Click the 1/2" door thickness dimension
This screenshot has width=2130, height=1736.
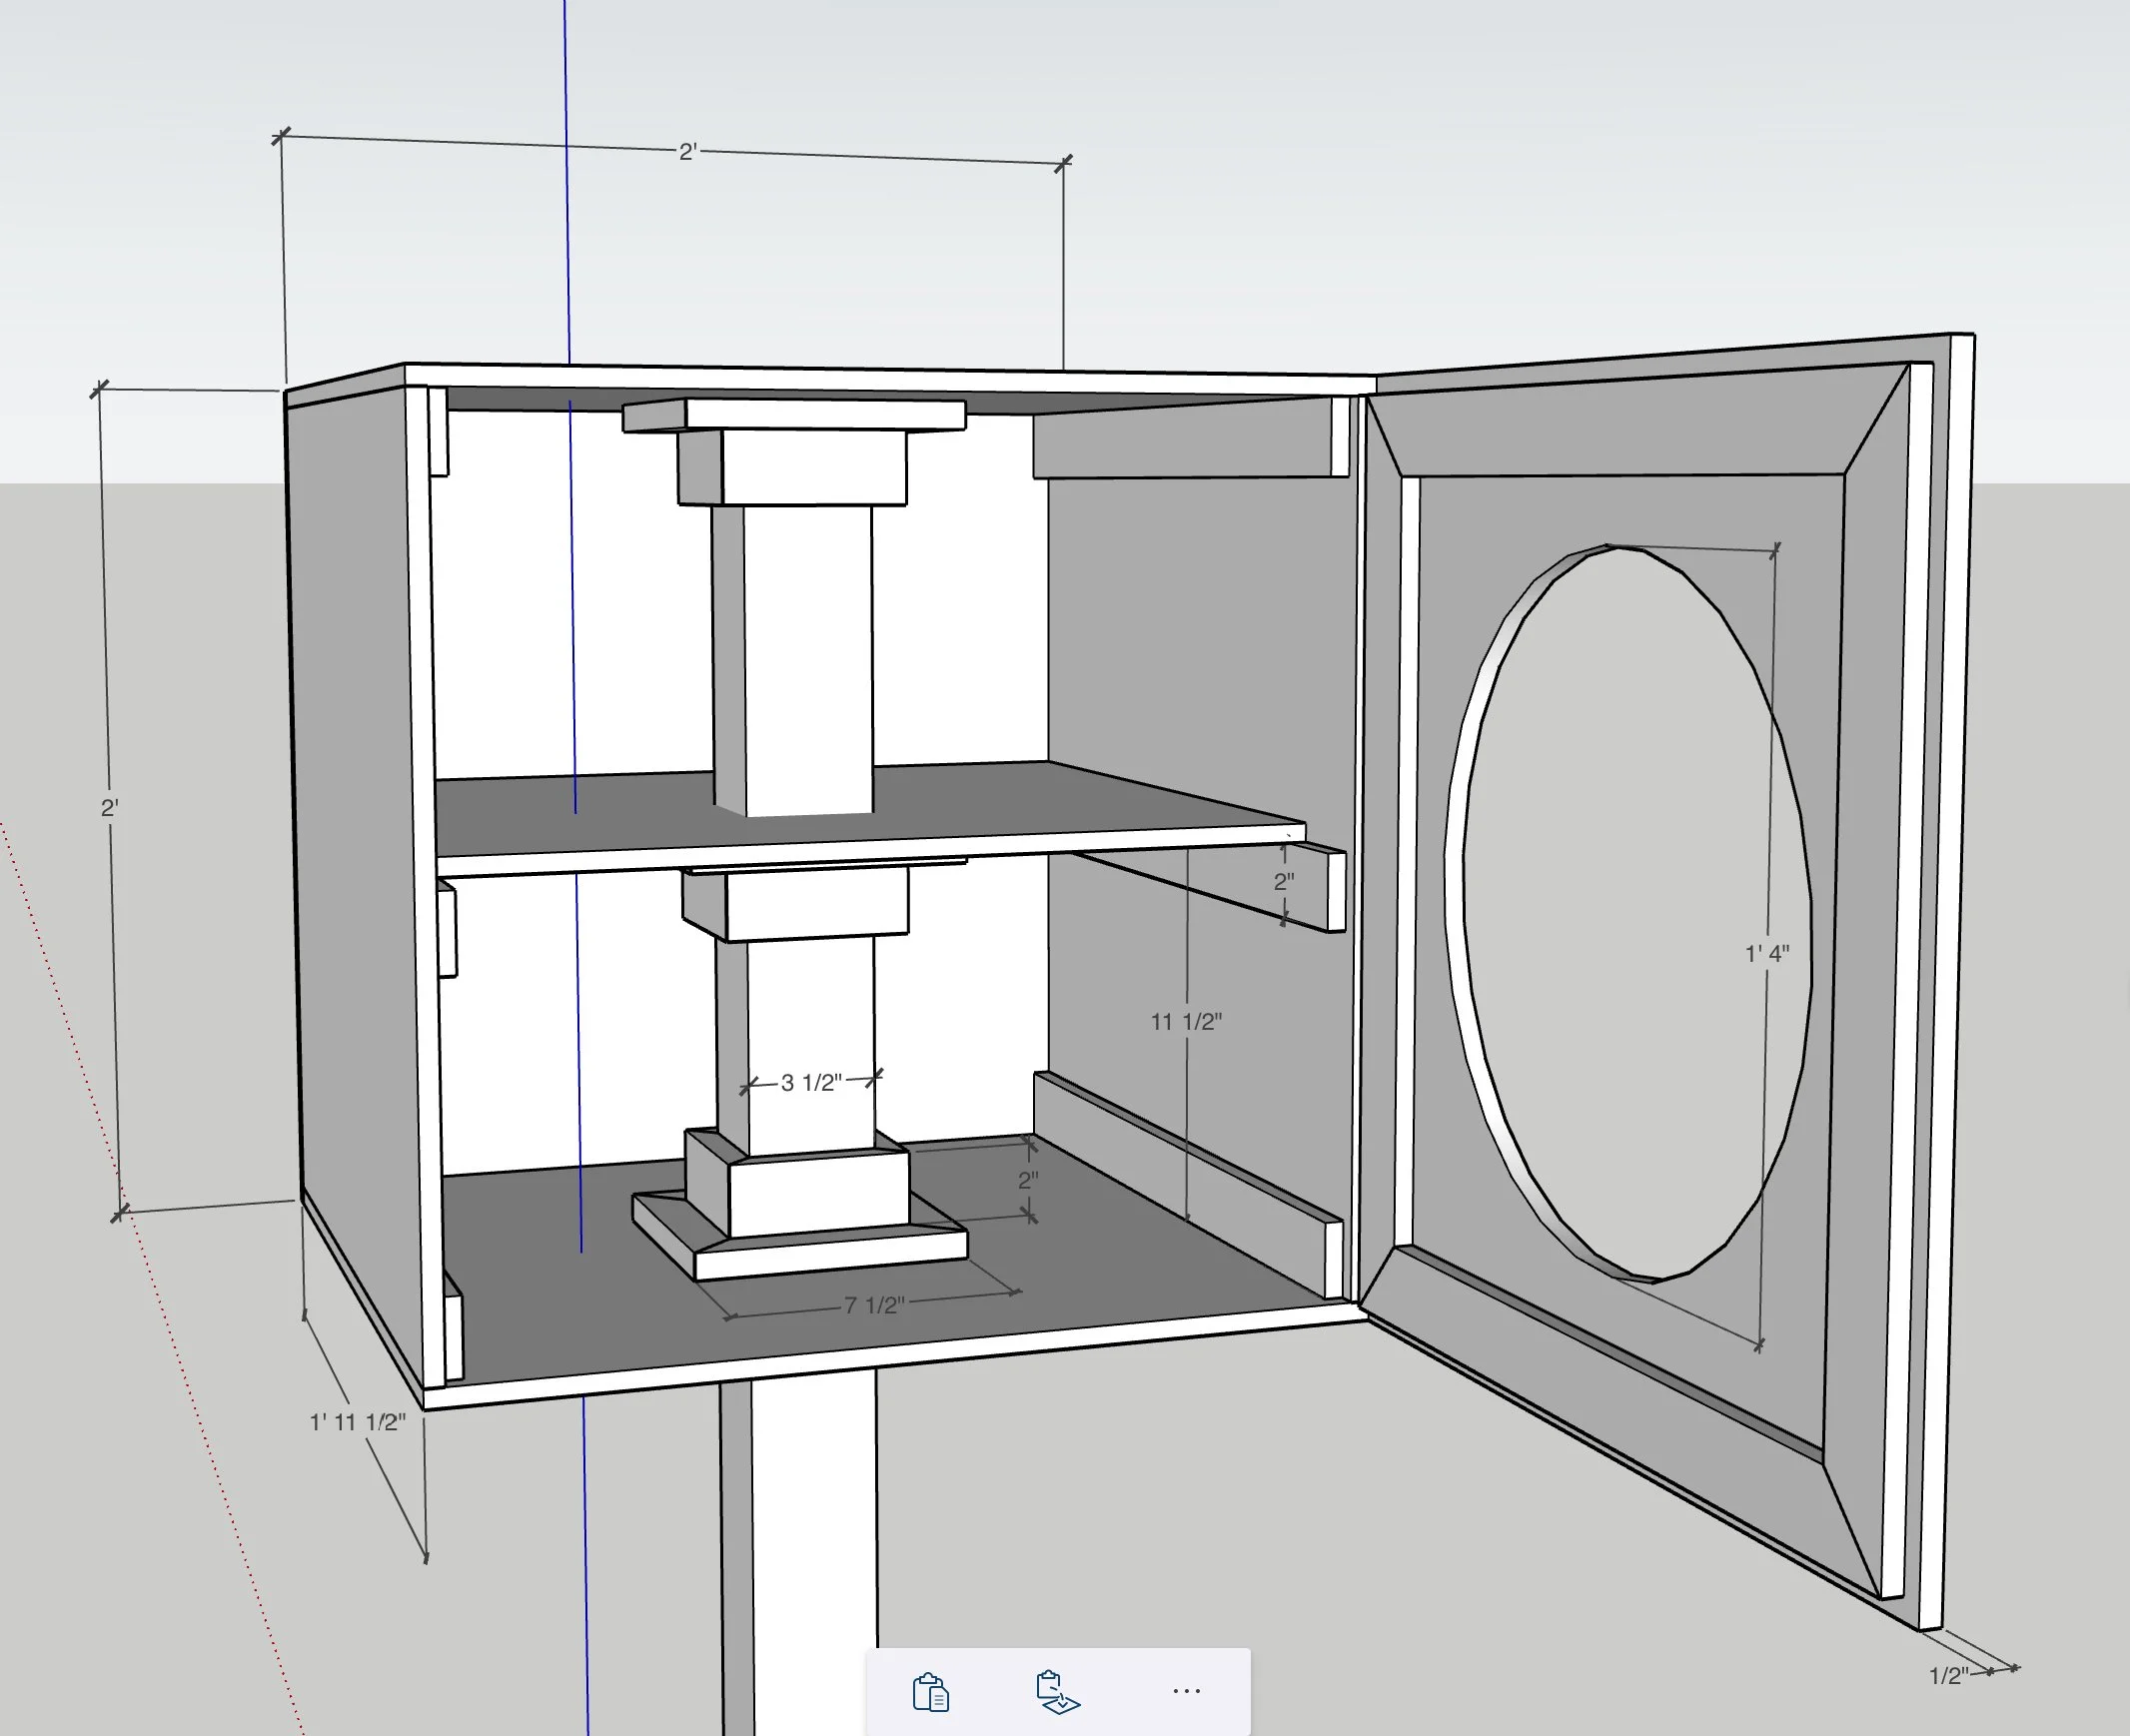click(x=1948, y=1675)
